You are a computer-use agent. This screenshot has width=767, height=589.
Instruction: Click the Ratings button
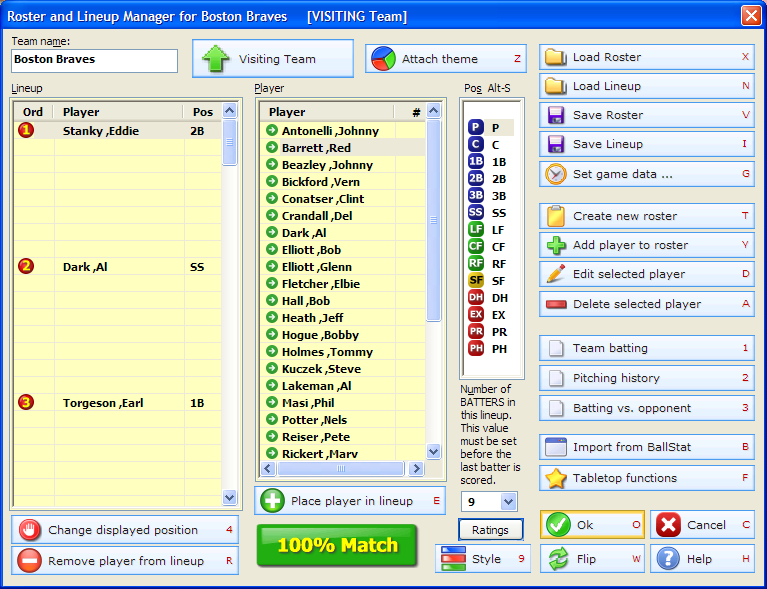(491, 530)
